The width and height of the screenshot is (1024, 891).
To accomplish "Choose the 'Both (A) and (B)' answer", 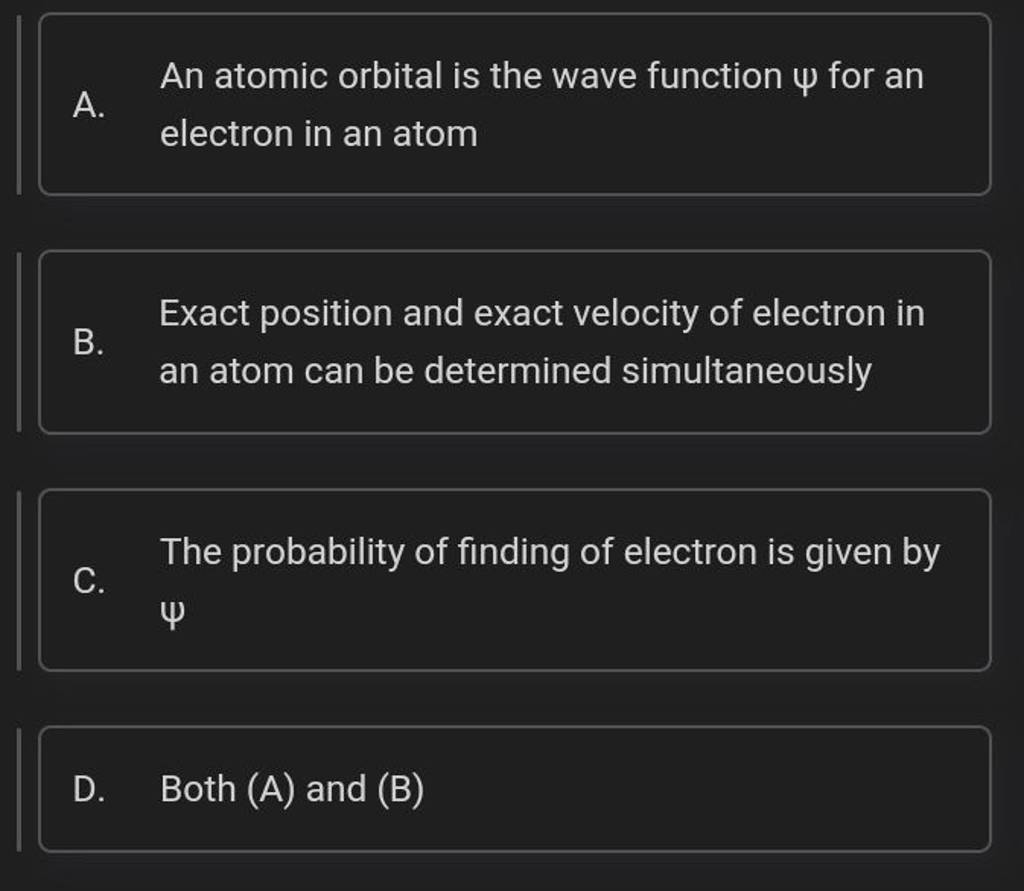I will pyautogui.click(x=514, y=789).
